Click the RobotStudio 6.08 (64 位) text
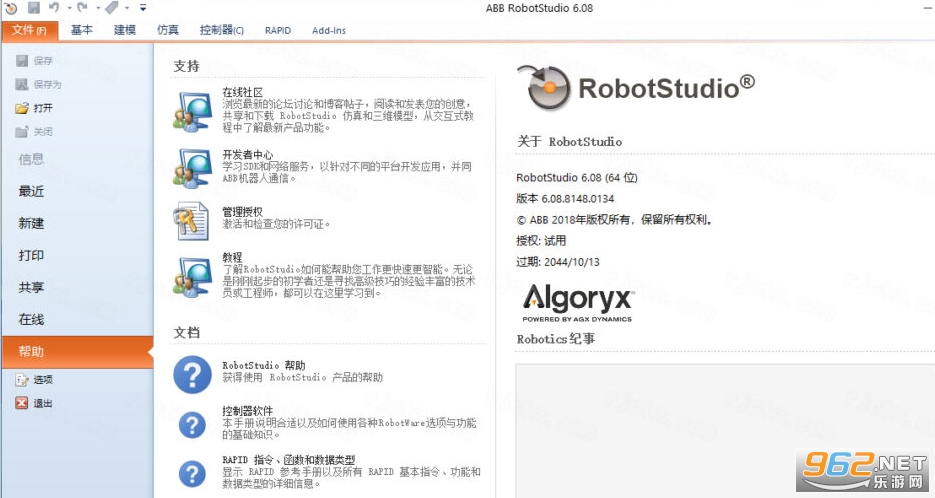The width and height of the screenshot is (935, 498). pyautogui.click(x=577, y=178)
